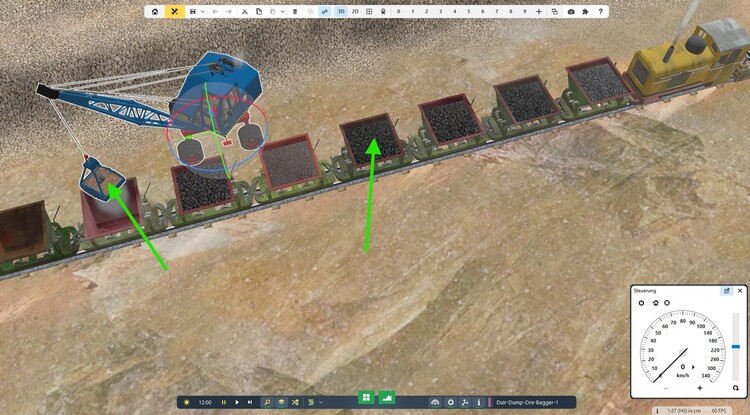Click the circular target icon in Steuerung
Image resolution: width=750 pixels, height=415 pixels.
(x=667, y=303)
